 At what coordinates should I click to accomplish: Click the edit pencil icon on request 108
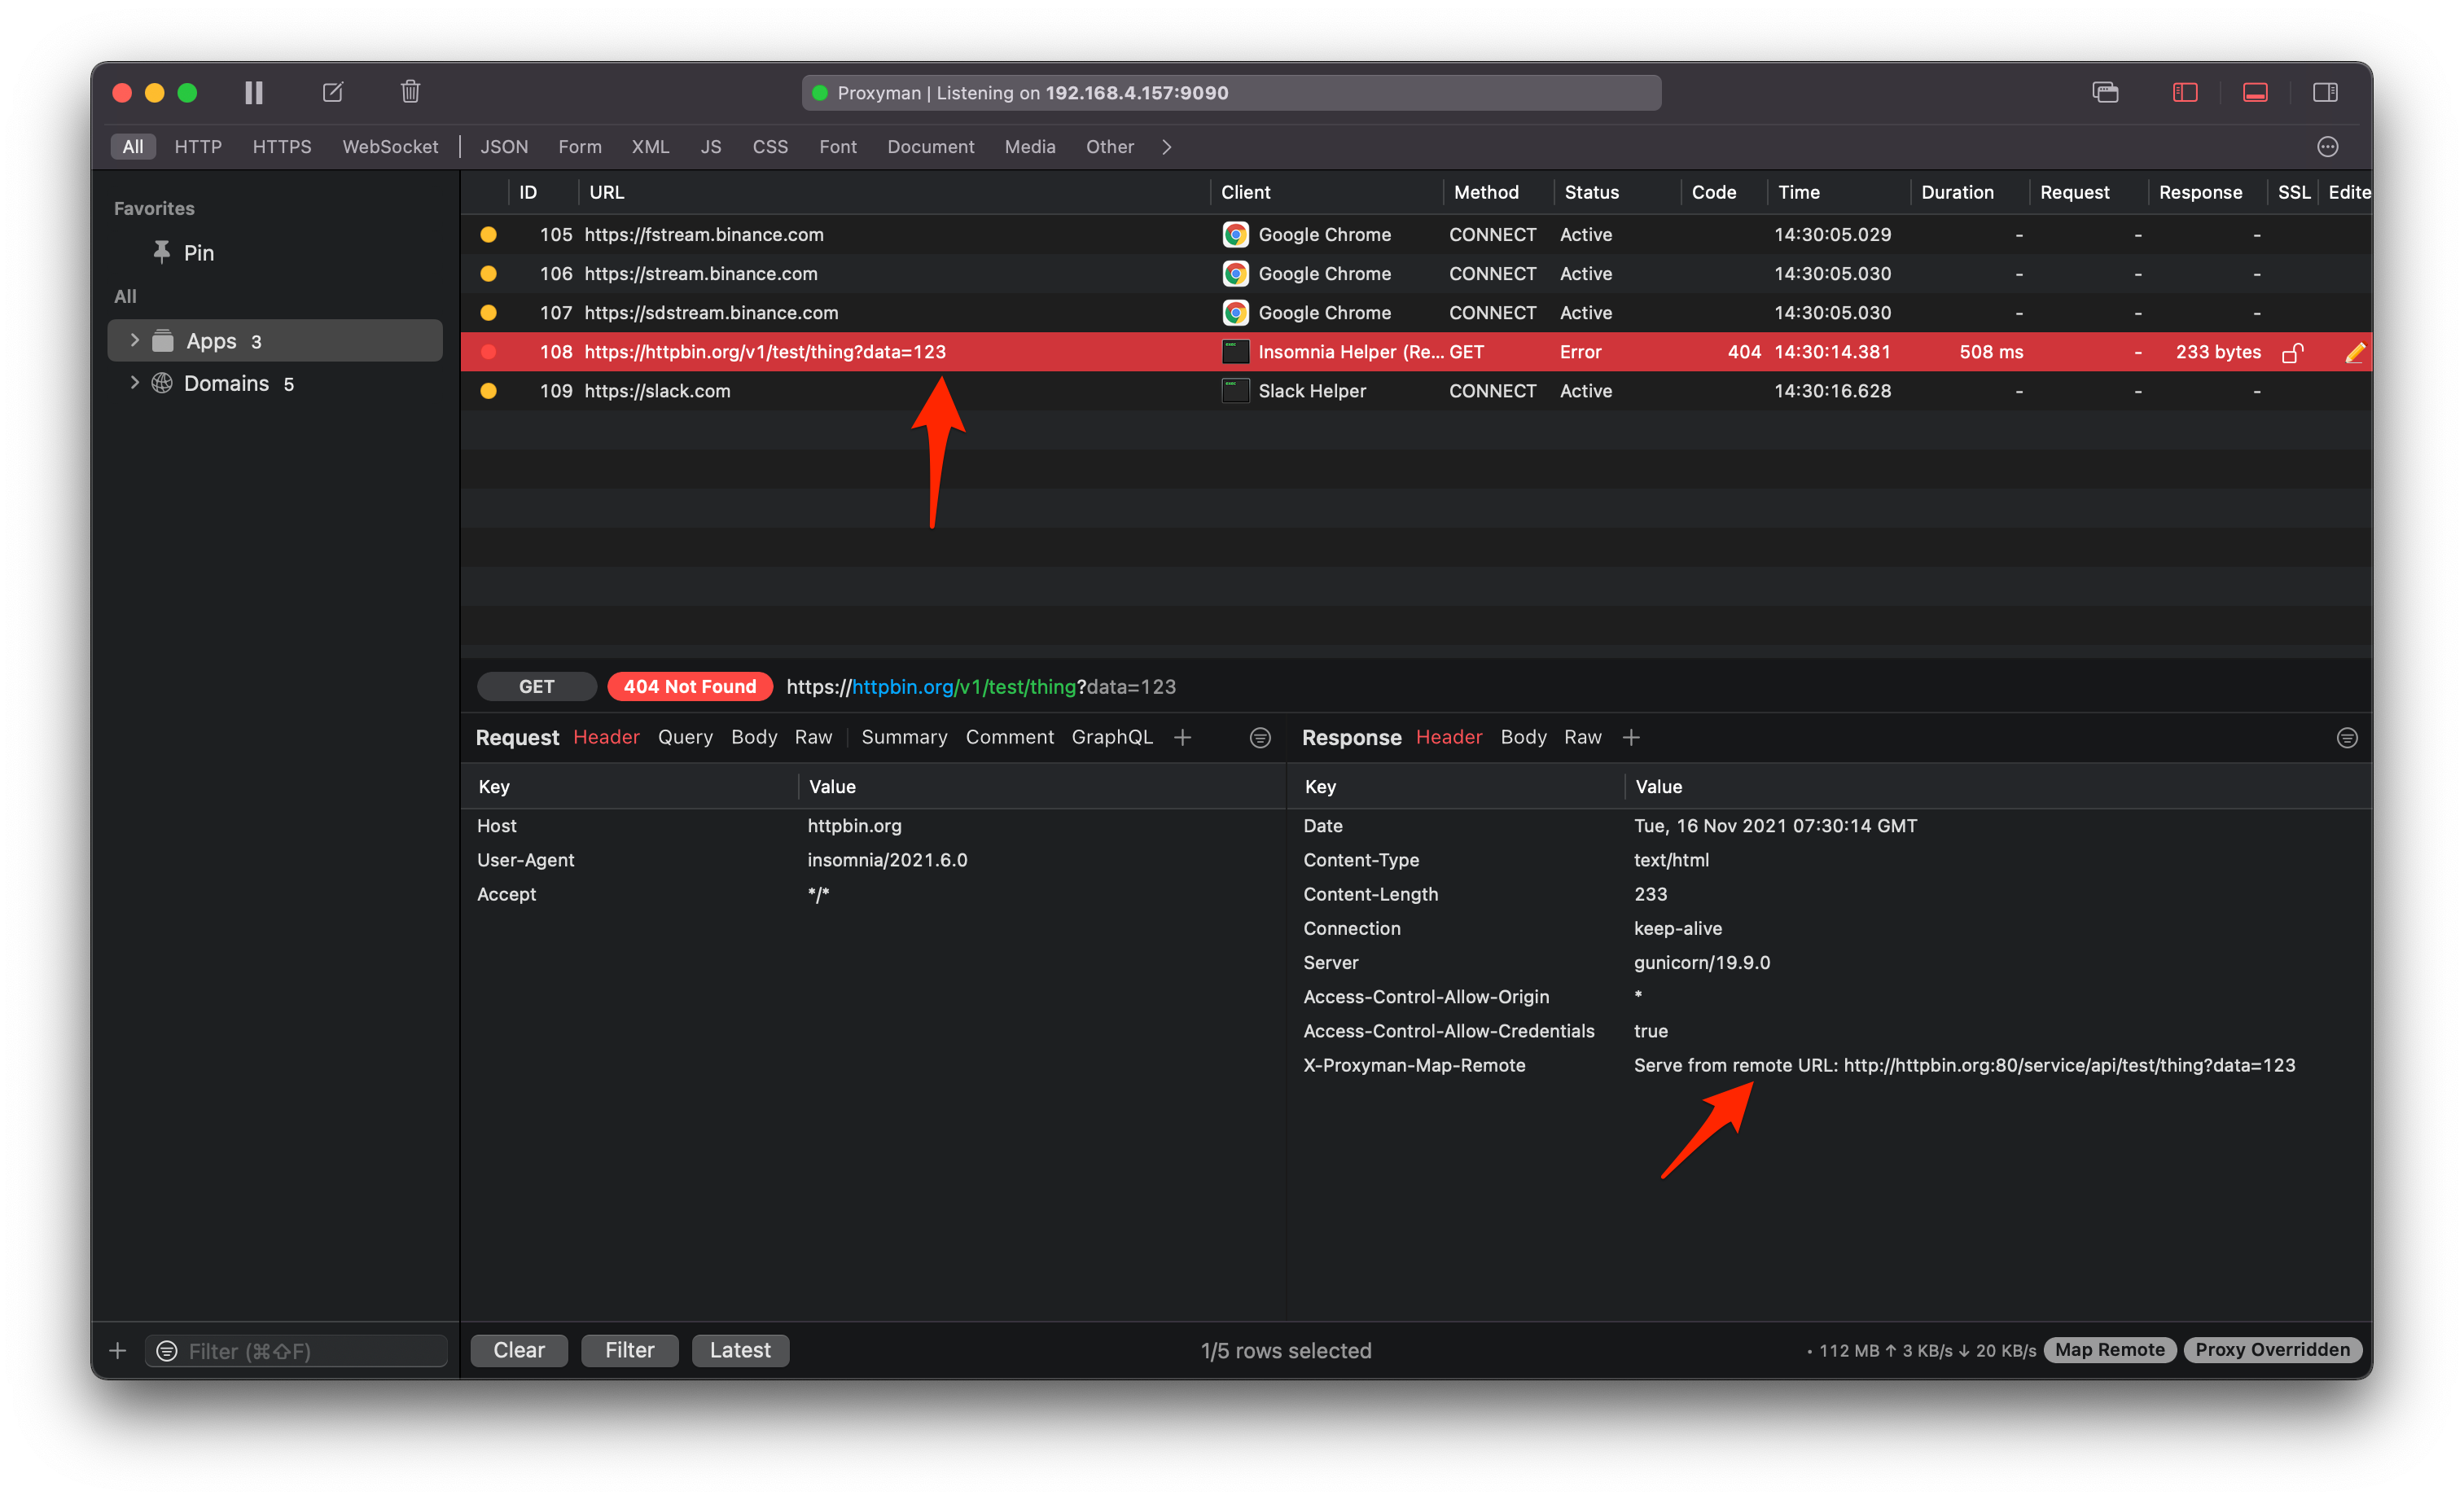(2356, 352)
